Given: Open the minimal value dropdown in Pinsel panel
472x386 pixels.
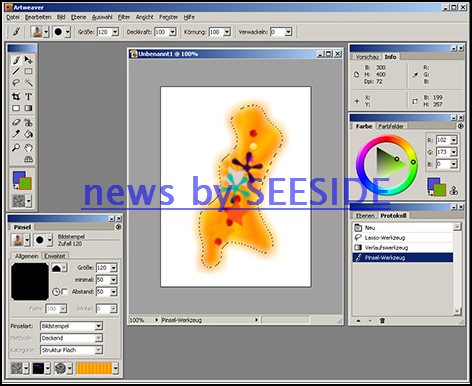Looking at the screenshot, I should [113, 280].
